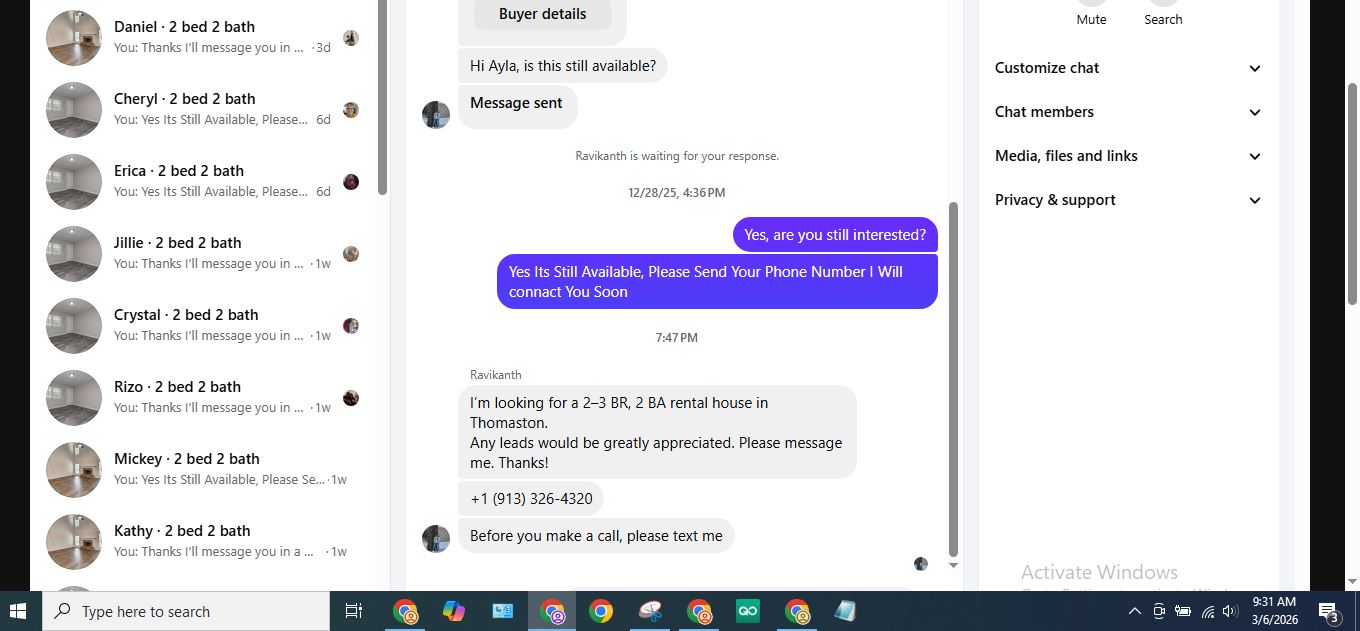Show hidden system tray icons
The width and height of the screenshot is (1360, 631).
tap(1134, 611)
